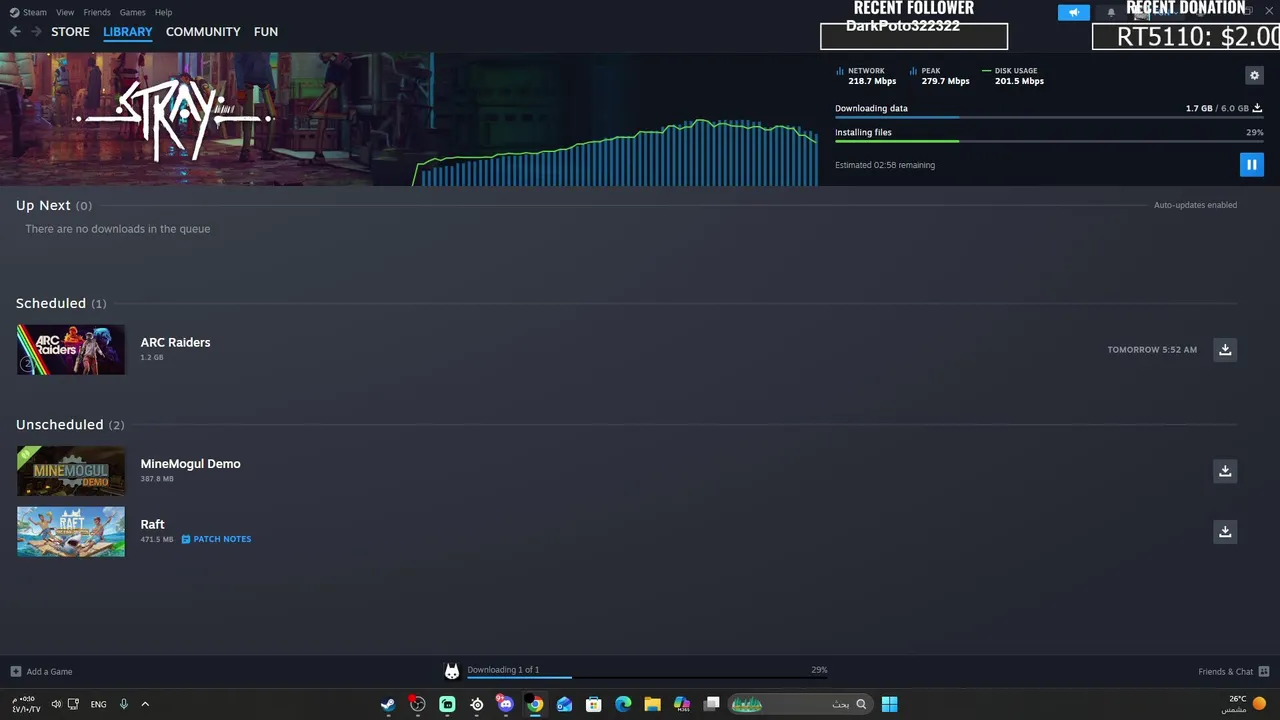
Task: Click the Raft title text
Action: click(x=152, y=524)
